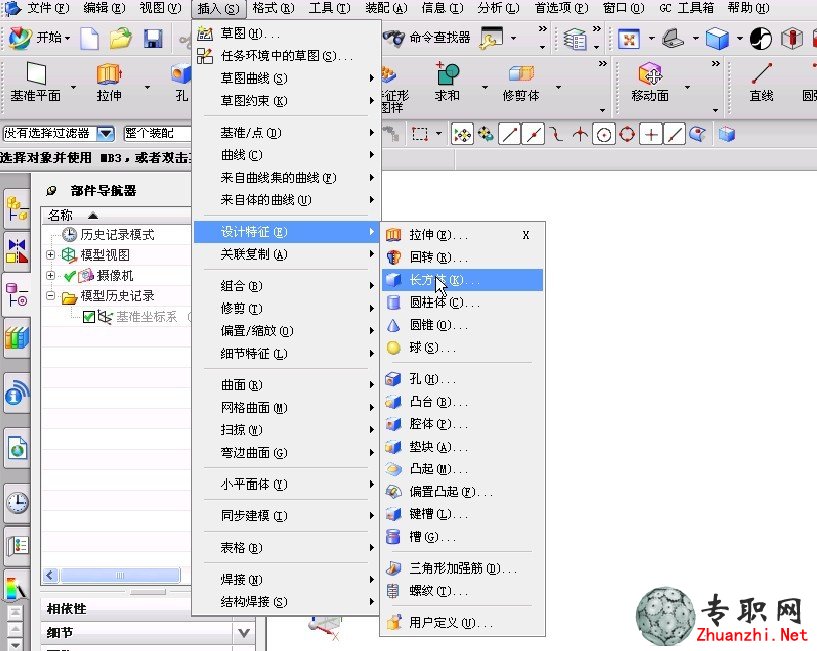
Task: Sort by the 名称 column header
Action: pos(116,215)
